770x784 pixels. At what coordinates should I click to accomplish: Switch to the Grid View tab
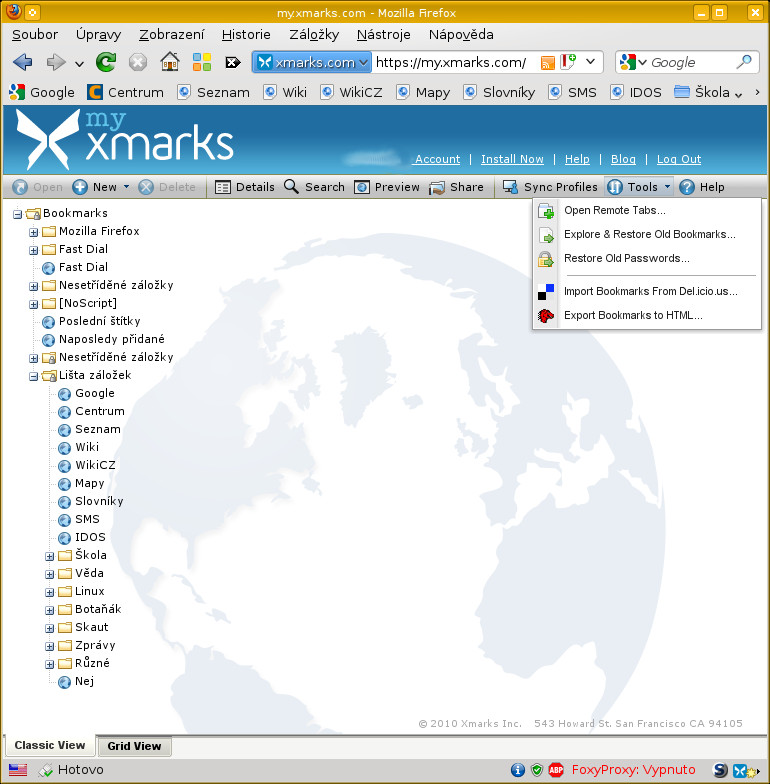(x=134, y=746)
